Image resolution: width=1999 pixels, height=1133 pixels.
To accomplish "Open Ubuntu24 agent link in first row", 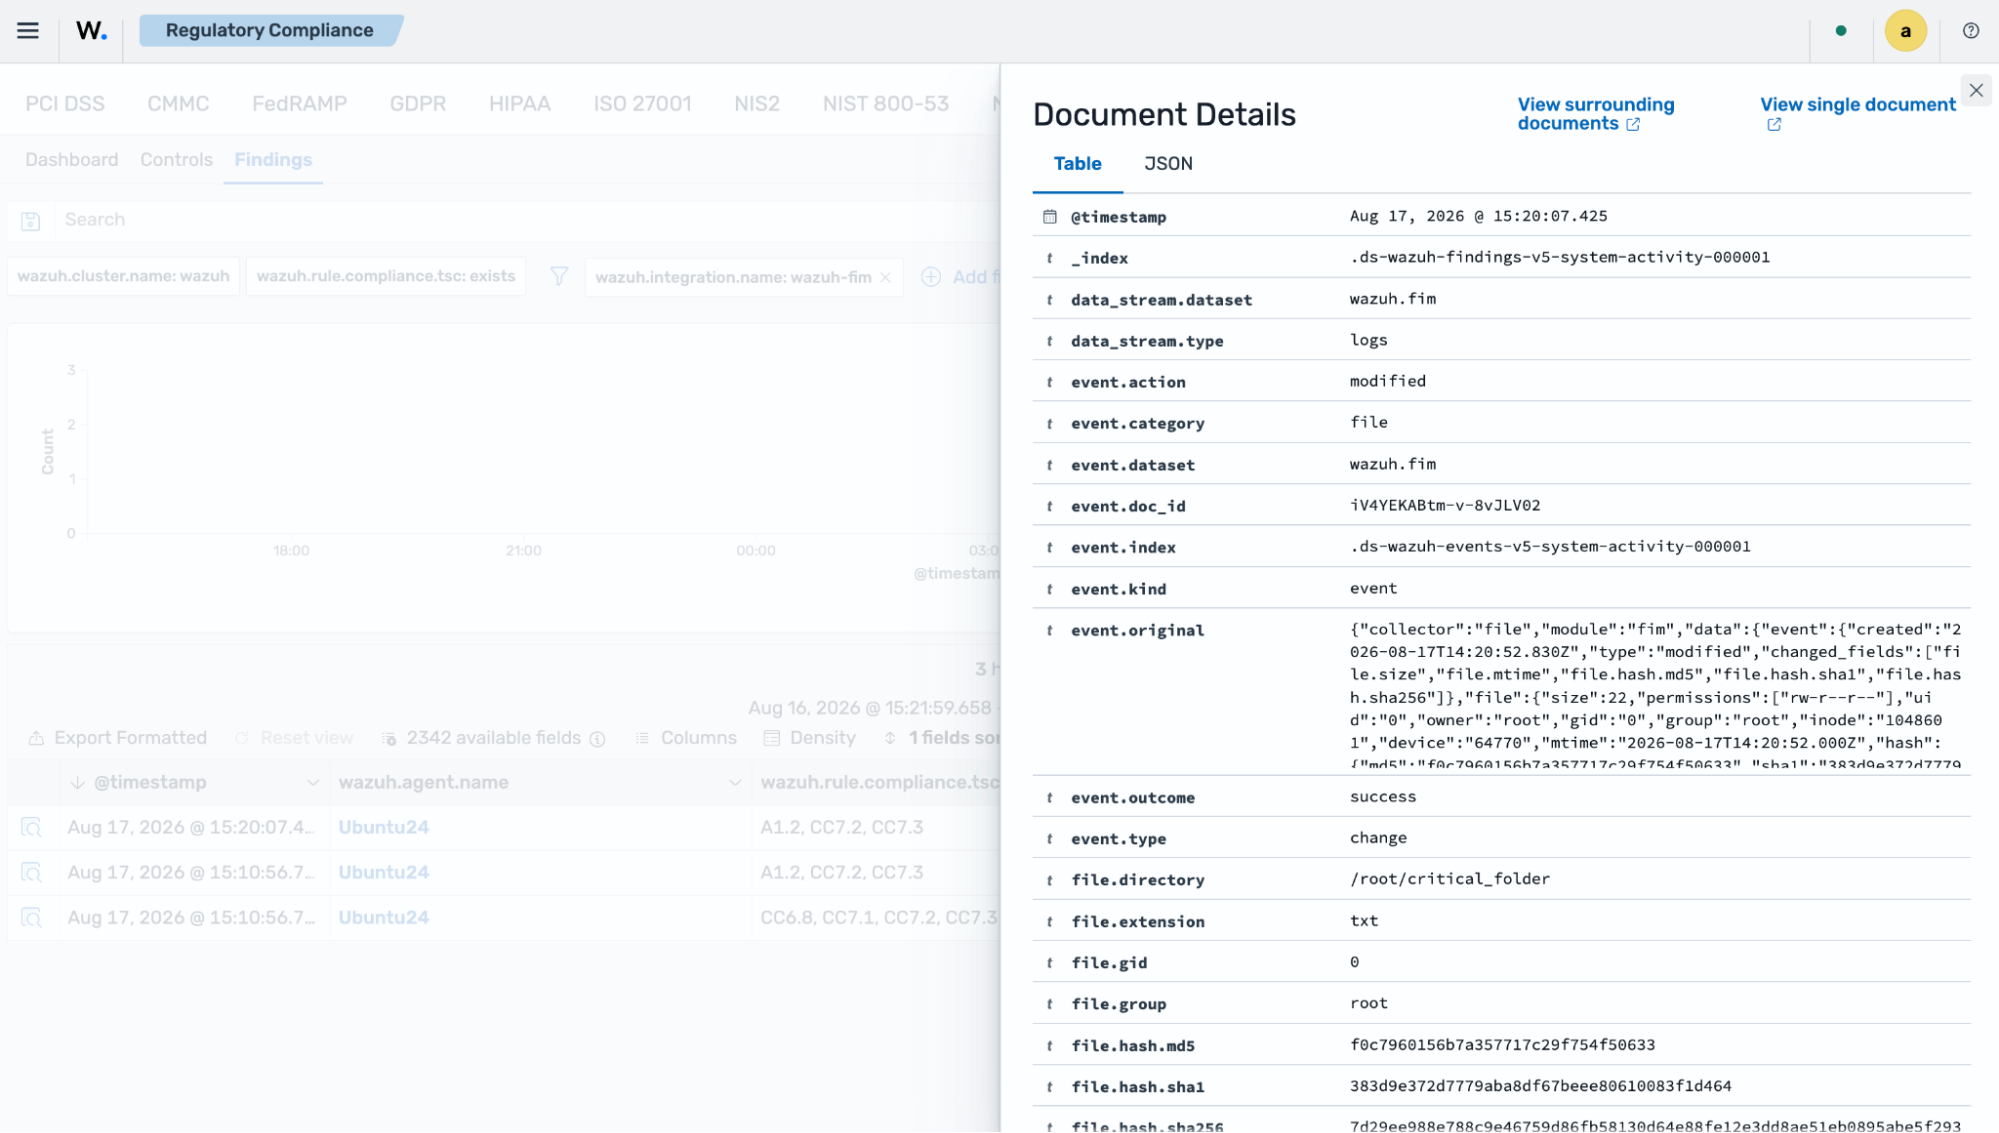I will pyautogui.click(x=383, y=828).
